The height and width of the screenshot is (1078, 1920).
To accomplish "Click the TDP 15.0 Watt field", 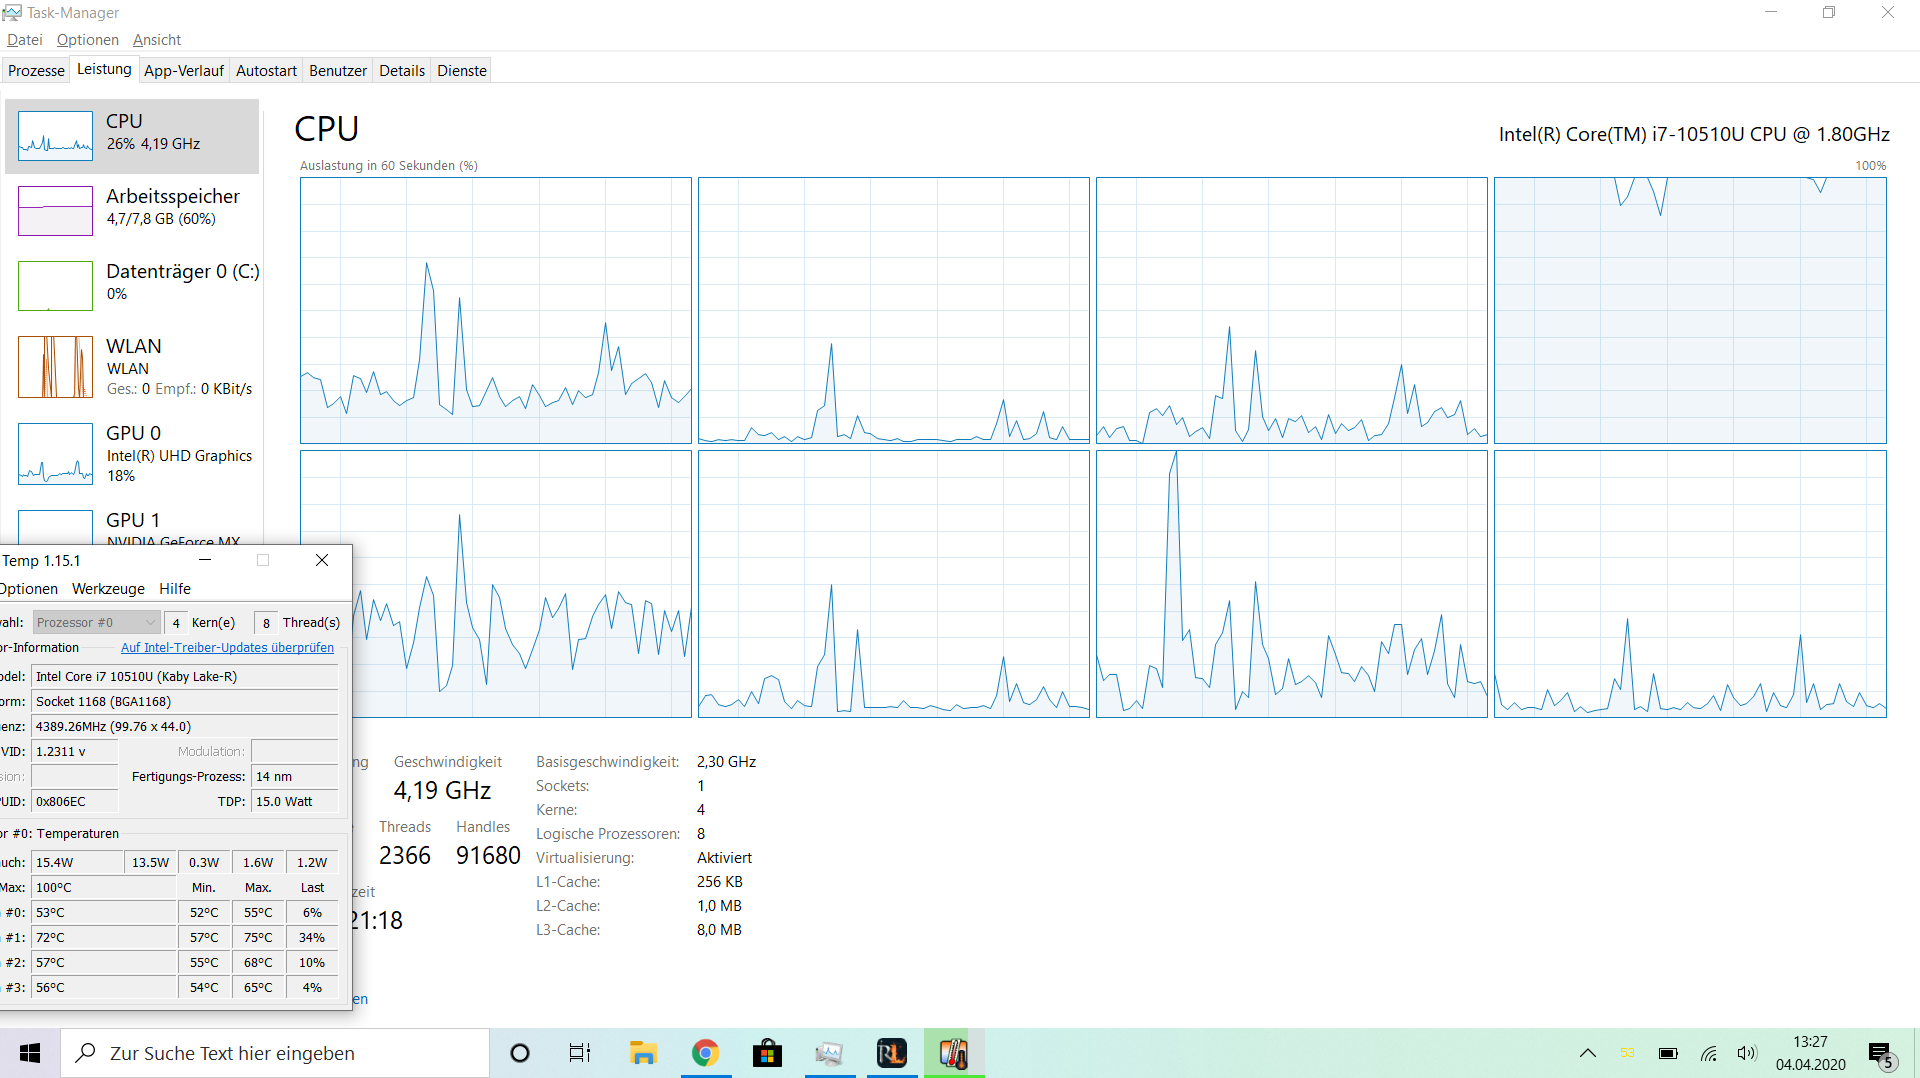I will click(295, 801).
